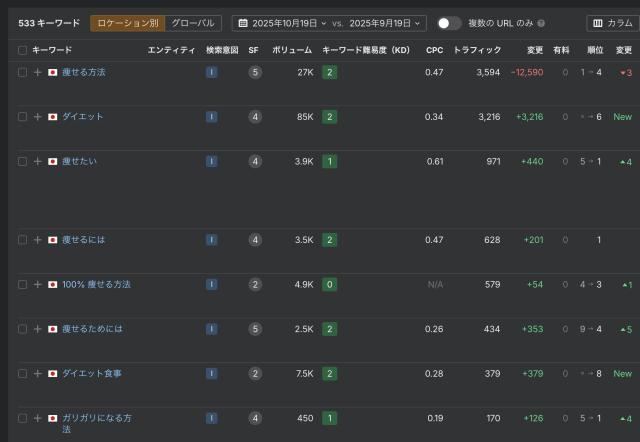Click SF count 4 for ガリガリになる方法
The height and width of the screenshot is (442, 640).
[255, 418]
